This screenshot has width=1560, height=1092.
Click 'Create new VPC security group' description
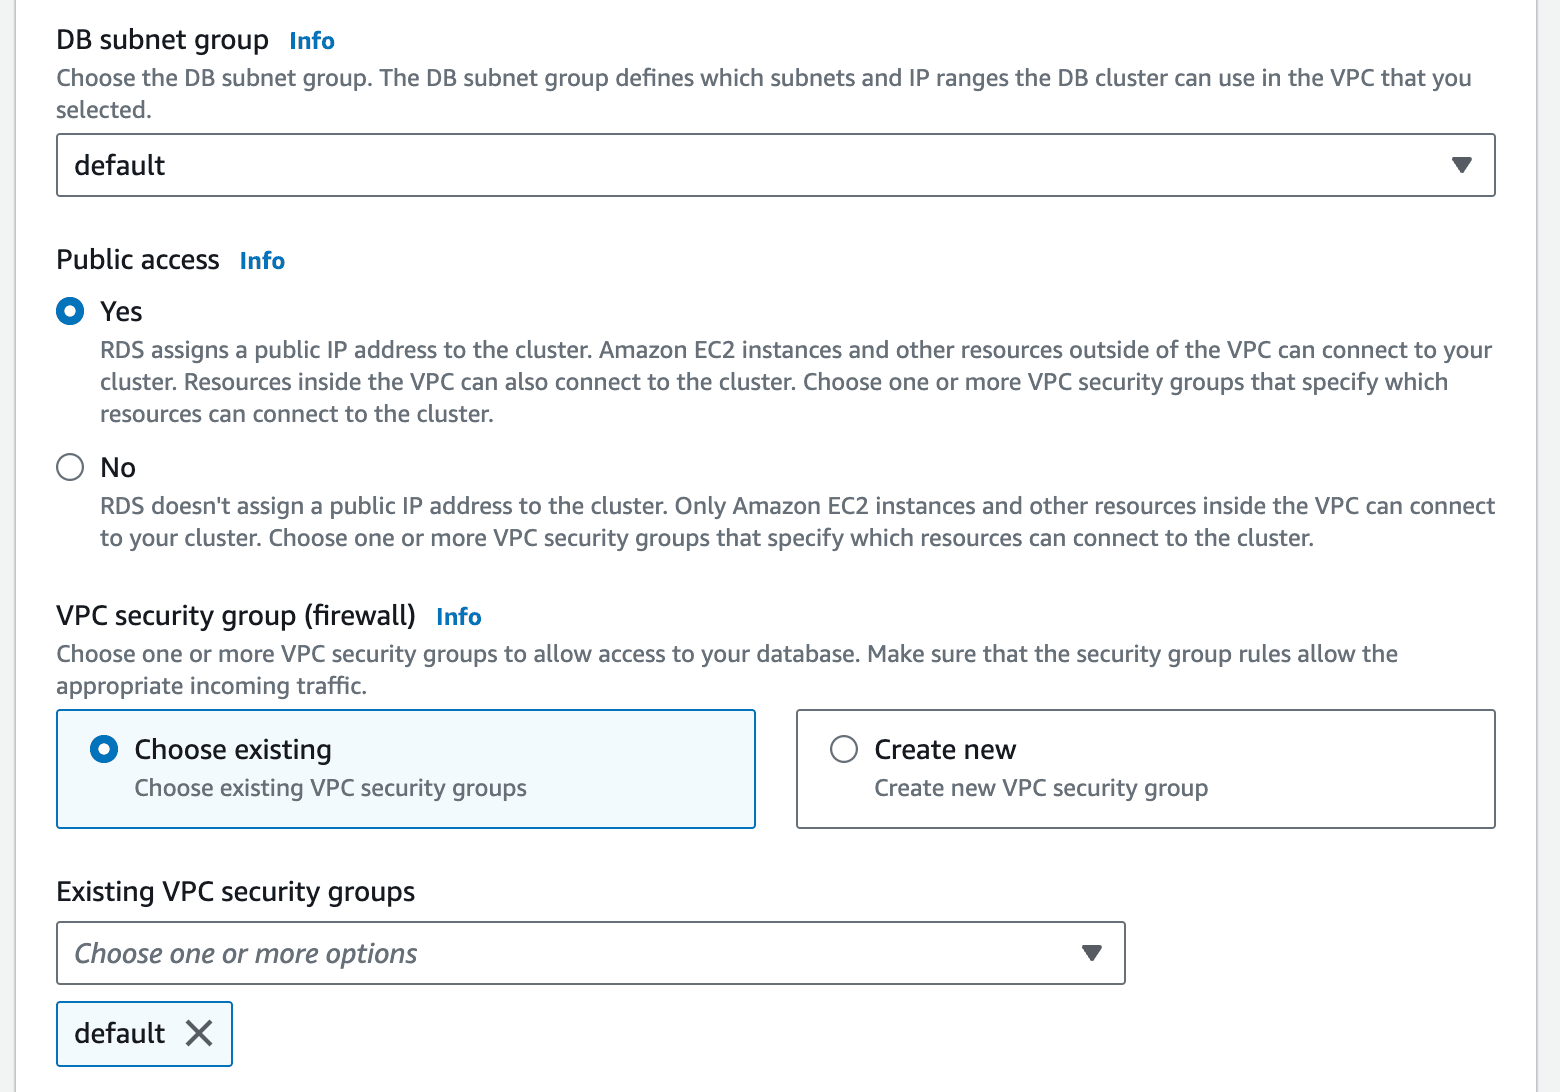(1041, 788)
